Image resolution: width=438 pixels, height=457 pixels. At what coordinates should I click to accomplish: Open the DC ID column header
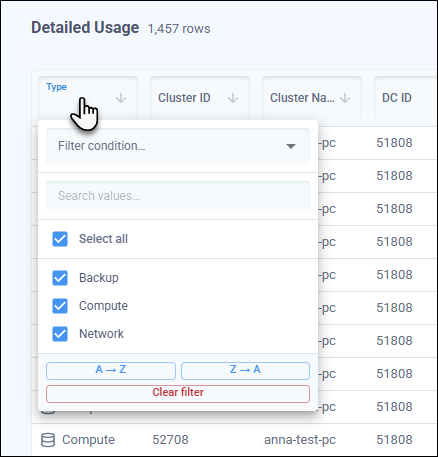[406, 98]
